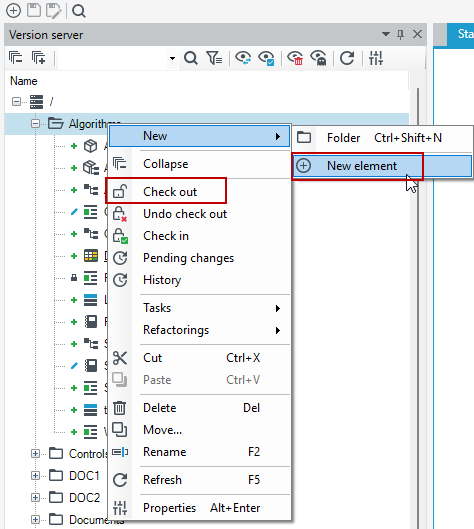
Task: Toggle the eye with ghost filter icon
Action: 318,58
